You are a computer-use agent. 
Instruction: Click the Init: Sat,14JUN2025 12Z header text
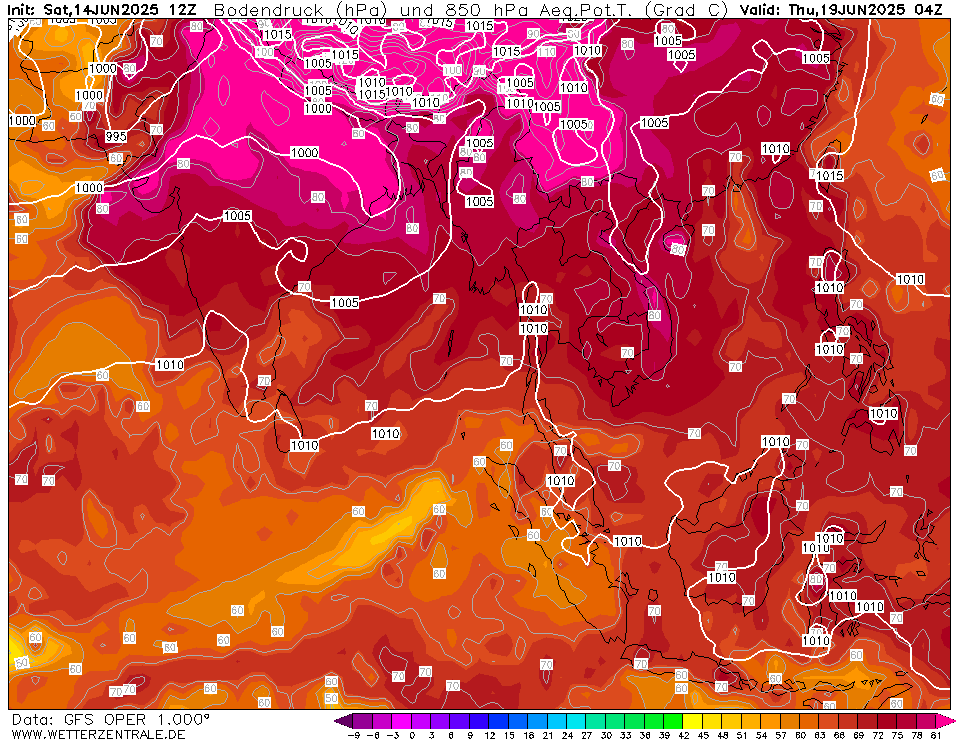tap(103, 9)
